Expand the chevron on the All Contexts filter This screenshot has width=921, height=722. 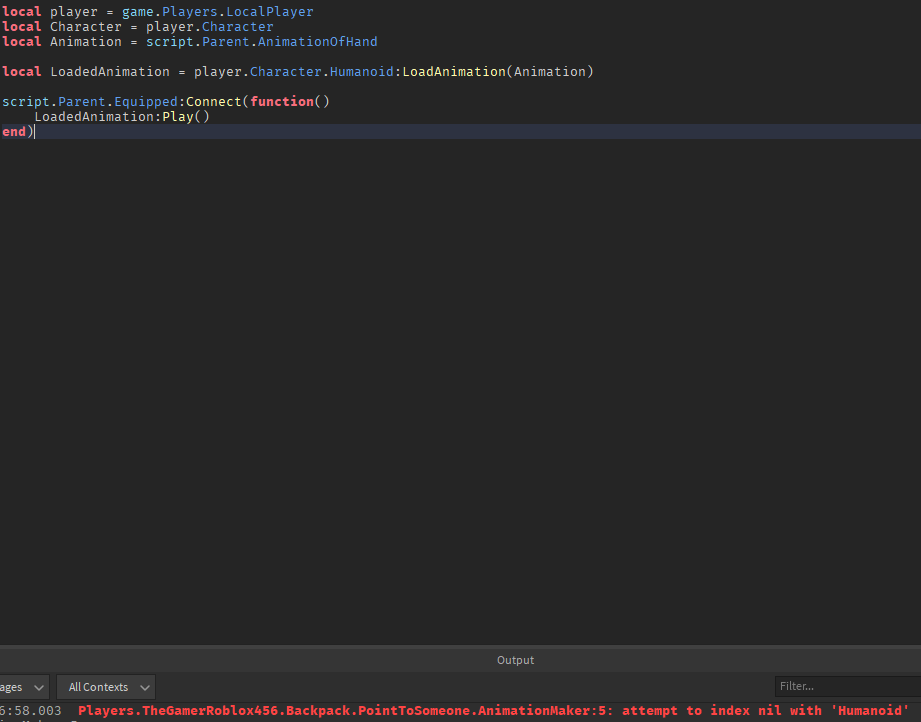[x=144, y=687]
